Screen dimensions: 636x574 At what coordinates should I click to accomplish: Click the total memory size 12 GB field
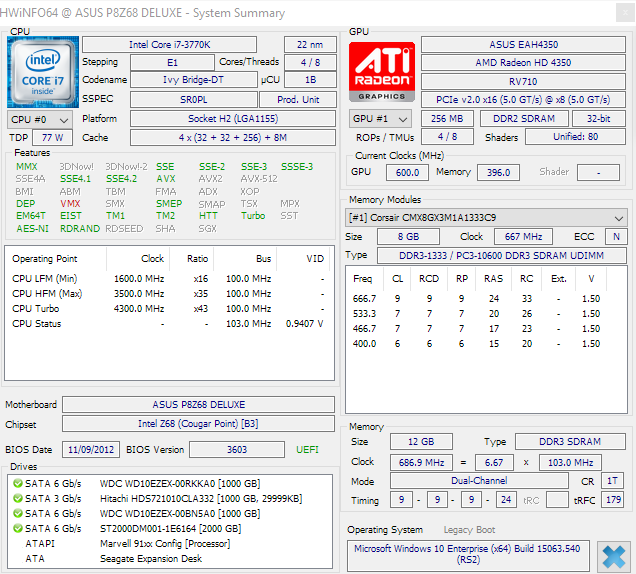pos(421,441)
